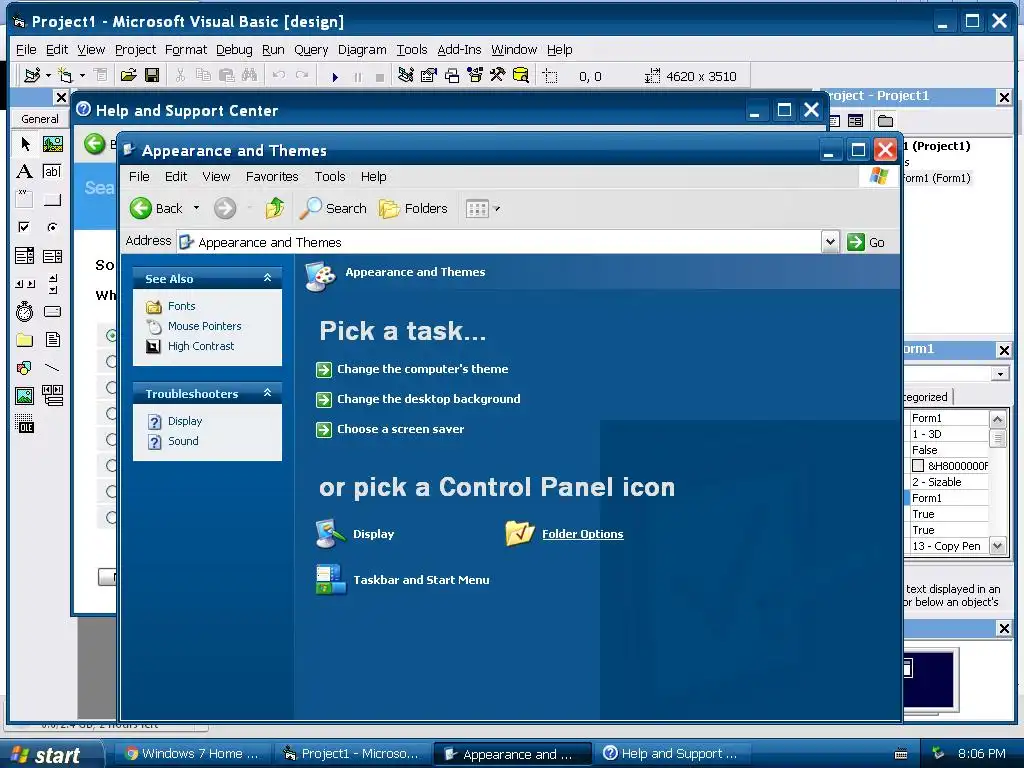
Task: Click Up folder icon in Appearance window
Action: pos(274,208)
